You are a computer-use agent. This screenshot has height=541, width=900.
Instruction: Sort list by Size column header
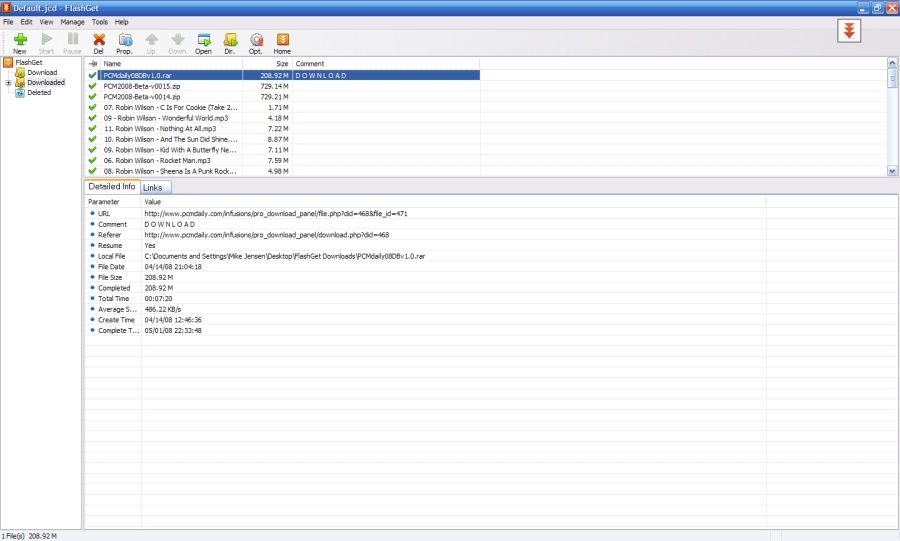(x=267, y=63)
